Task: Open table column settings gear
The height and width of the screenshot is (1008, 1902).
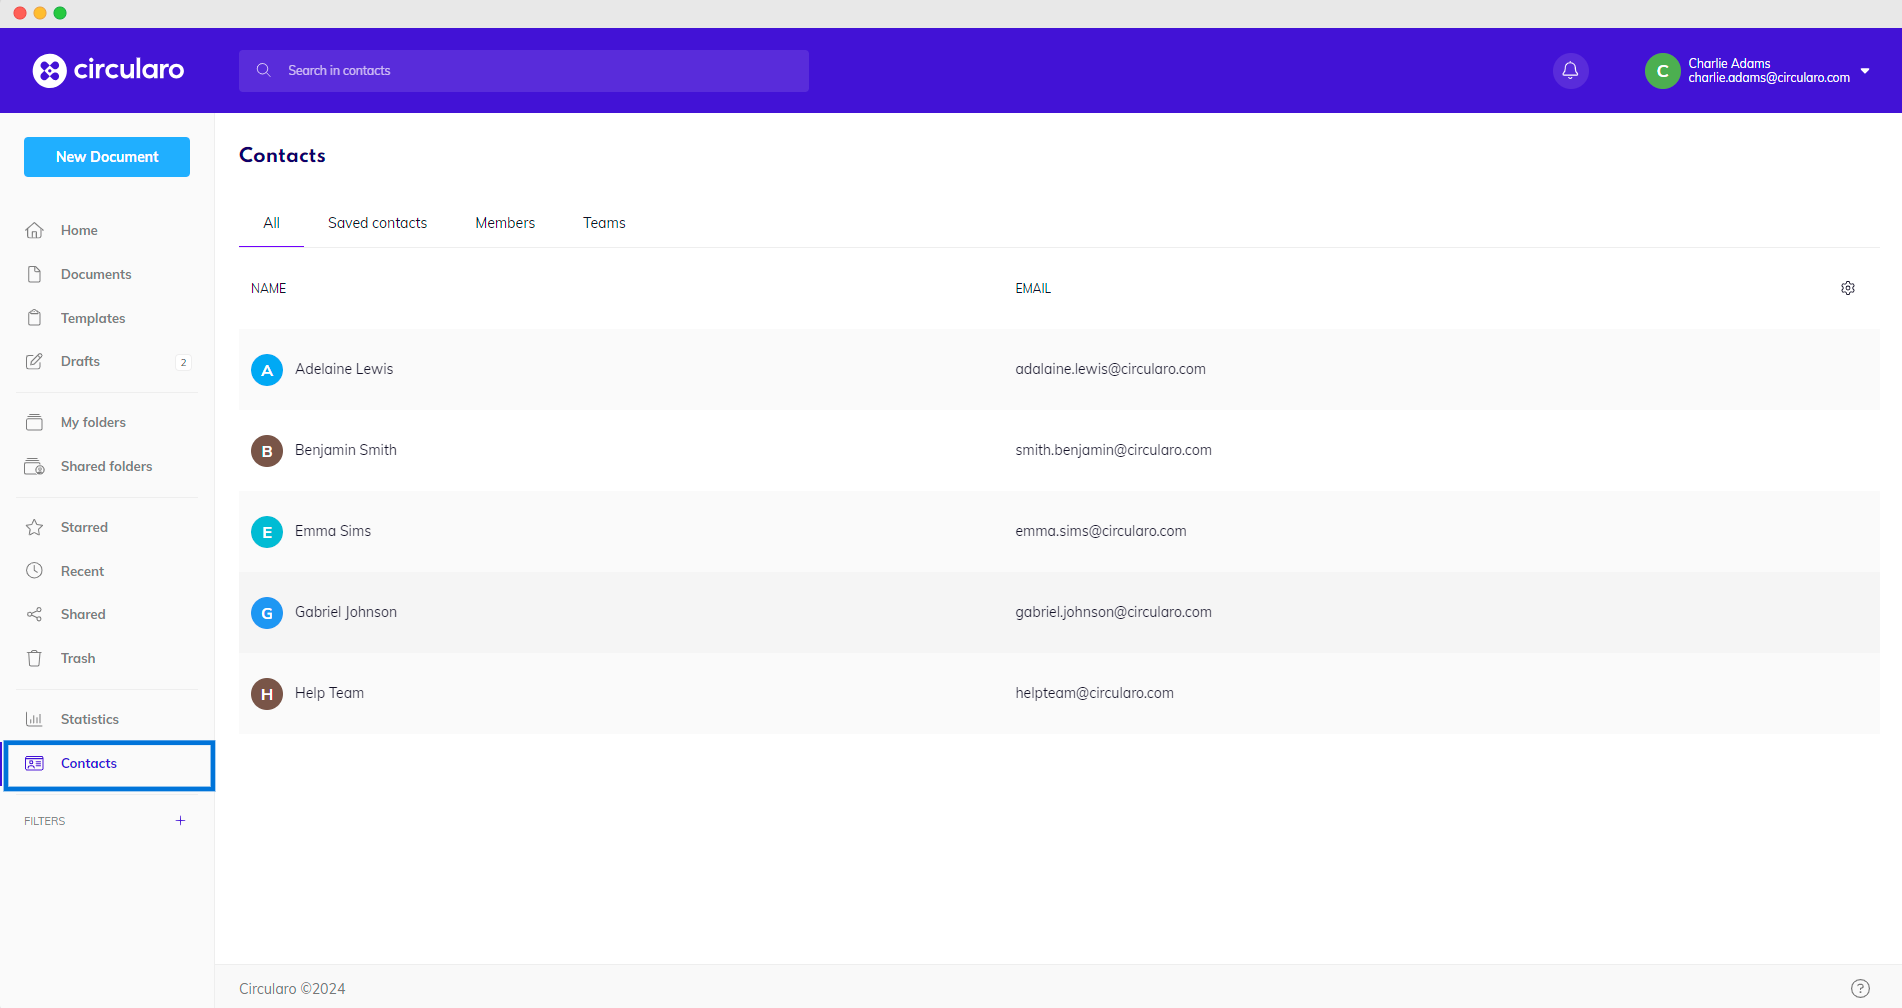Action: pos(1847,288)
